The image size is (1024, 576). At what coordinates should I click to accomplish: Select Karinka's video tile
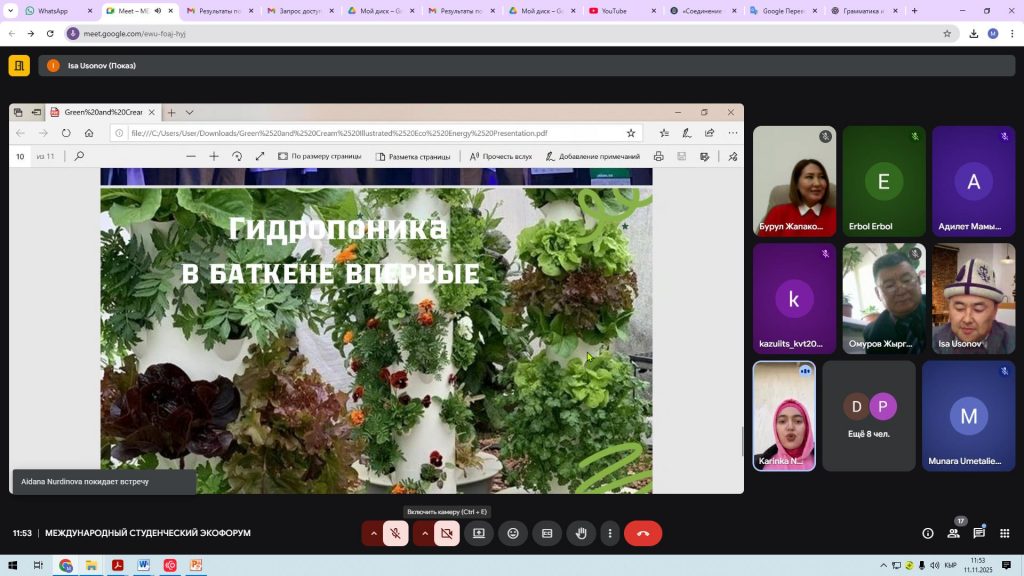click(x=784, y=416)
